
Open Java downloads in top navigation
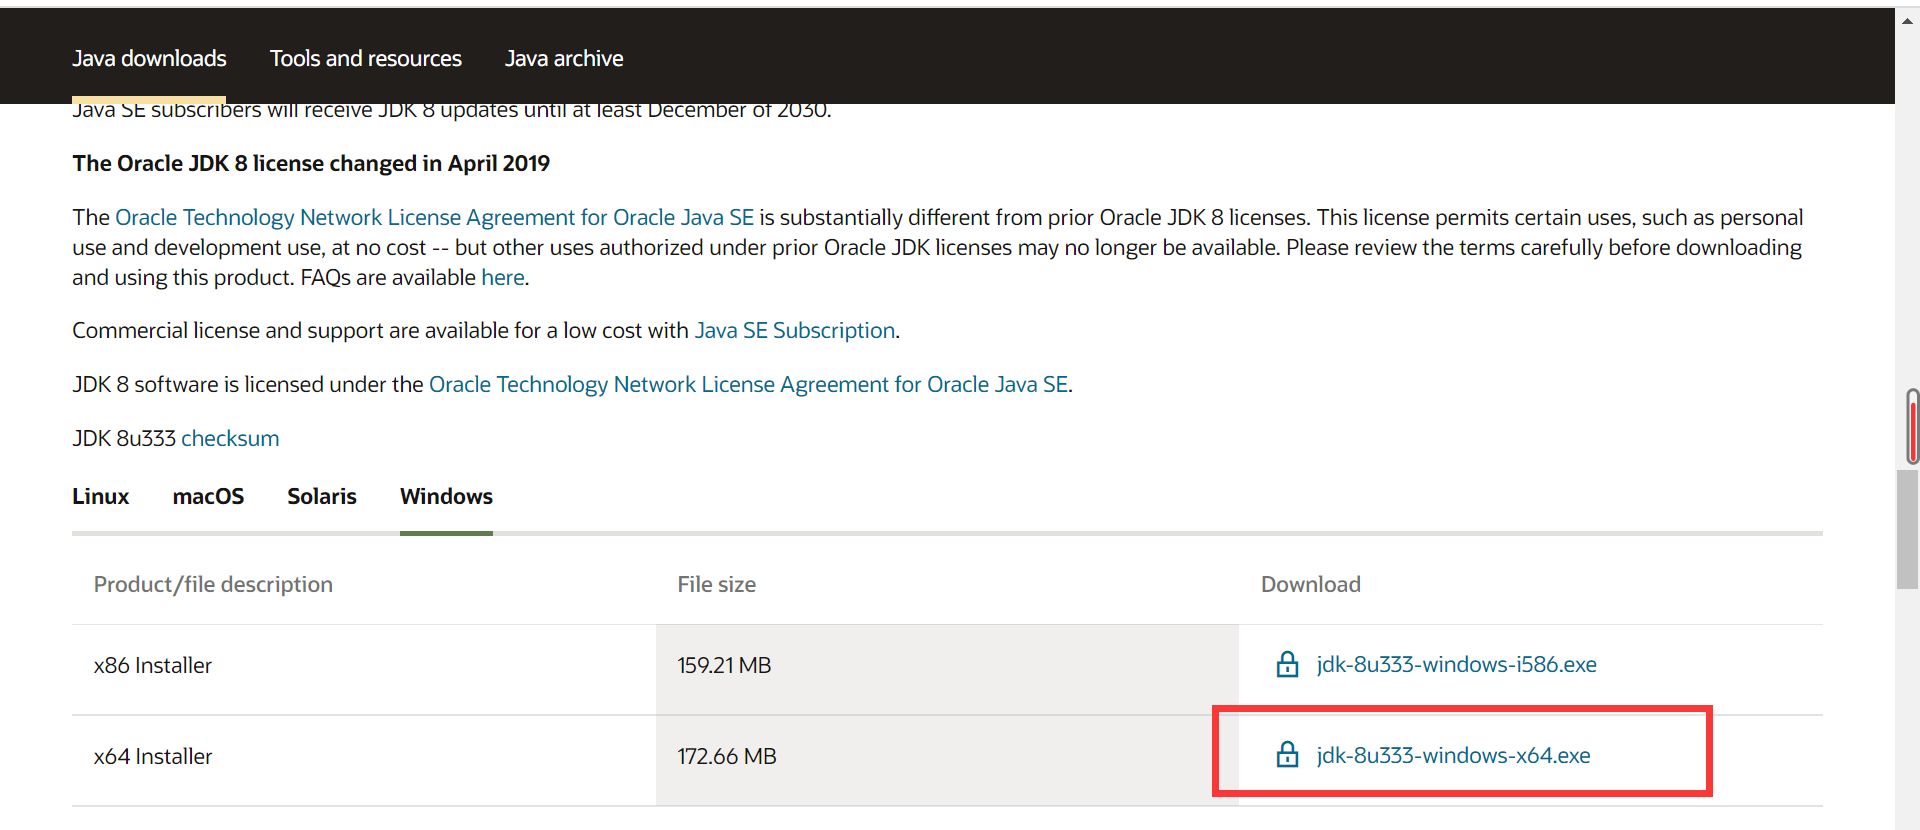pyautogui.click(x=149, y=59)
